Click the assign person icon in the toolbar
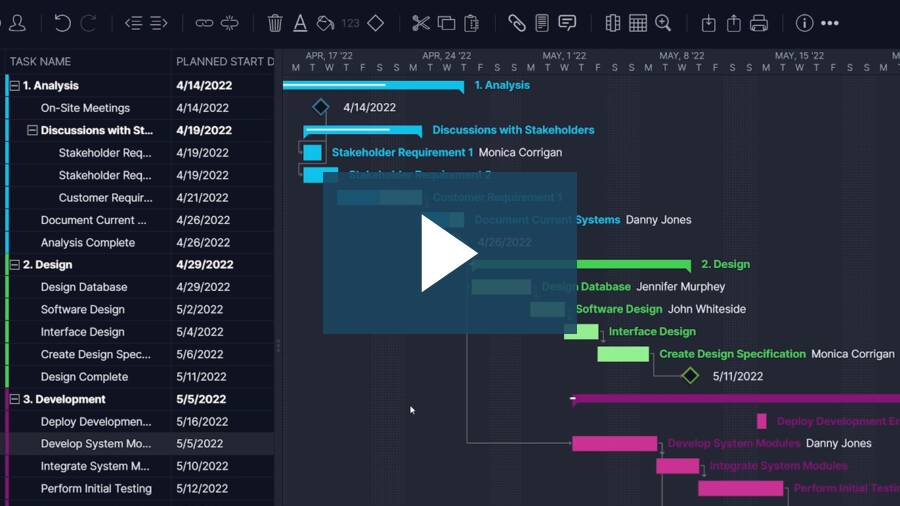This screenshot has width=900, height=506. point(17,24)
